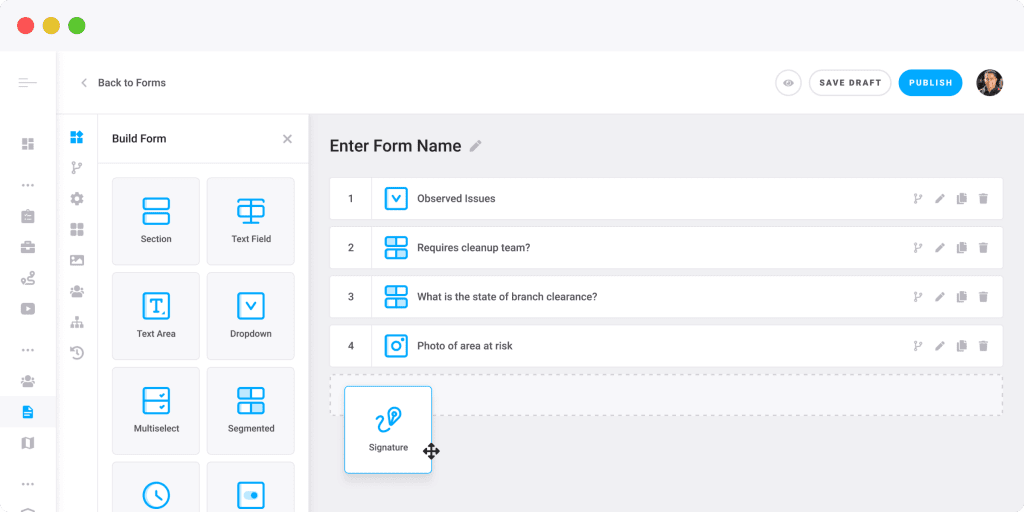The width and height of the screenshot is (1024, 512).
Task: Add a Dropdown element
Action: (251, 316)
